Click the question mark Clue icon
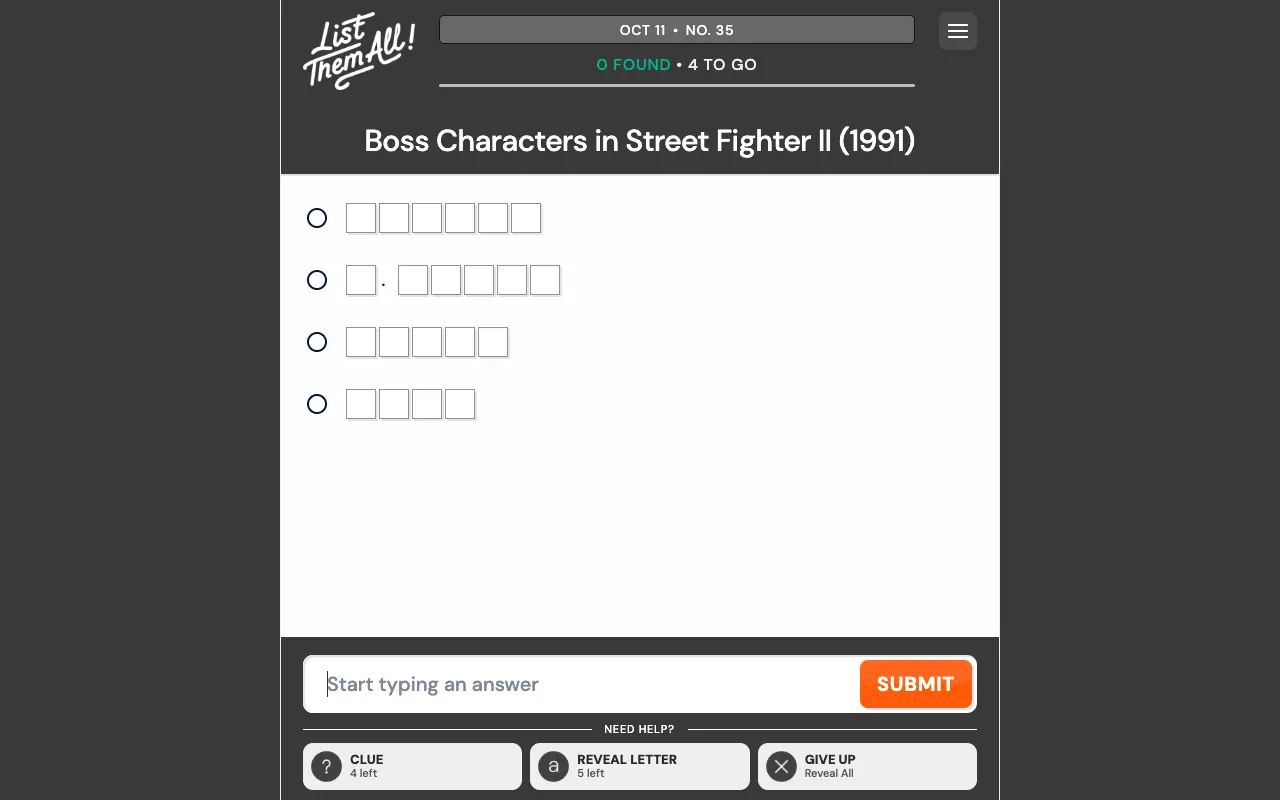The width and height of the screenshot is (1280, 800). click(326, 767)
